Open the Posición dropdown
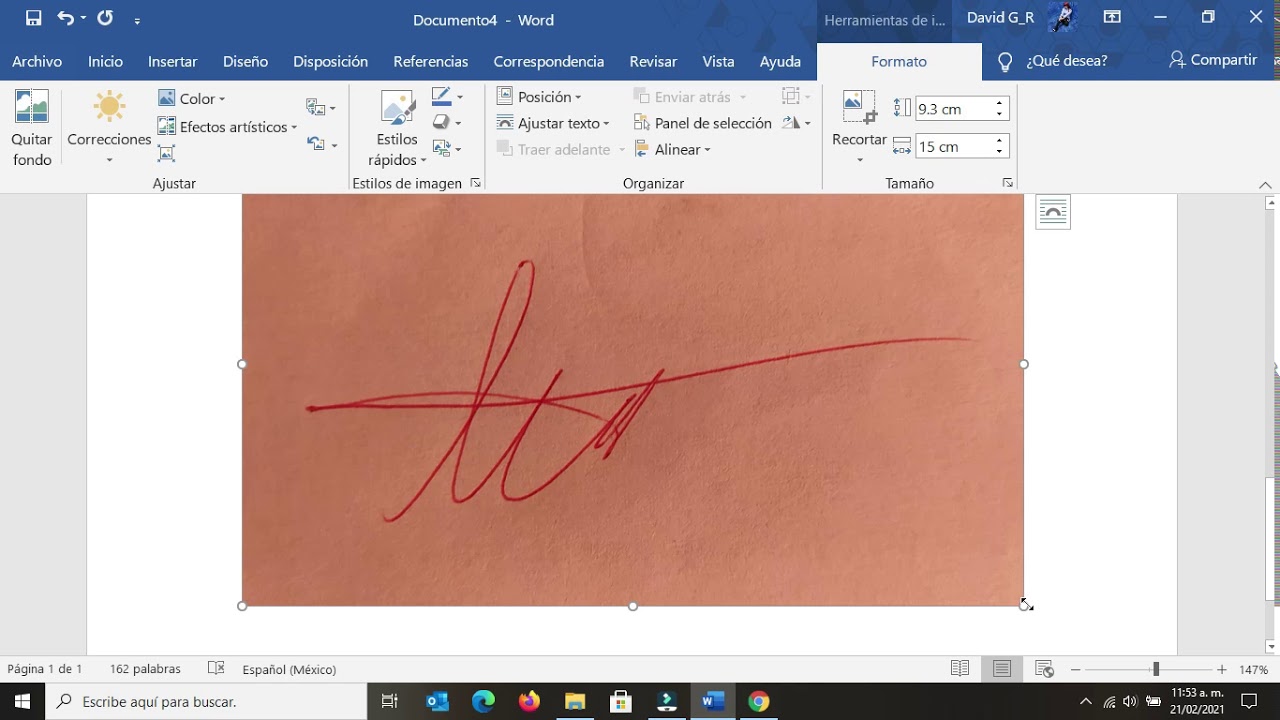1280x720 pixels. (x=539, y=97)
